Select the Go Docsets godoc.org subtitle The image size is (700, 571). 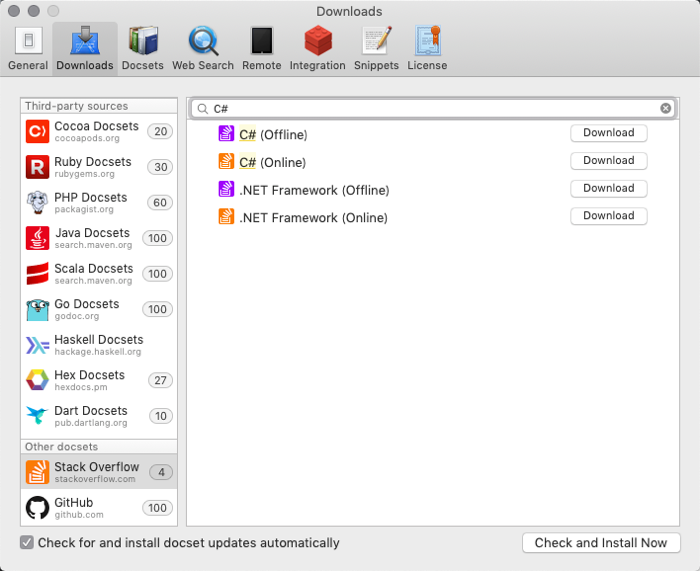pos(77,316)
